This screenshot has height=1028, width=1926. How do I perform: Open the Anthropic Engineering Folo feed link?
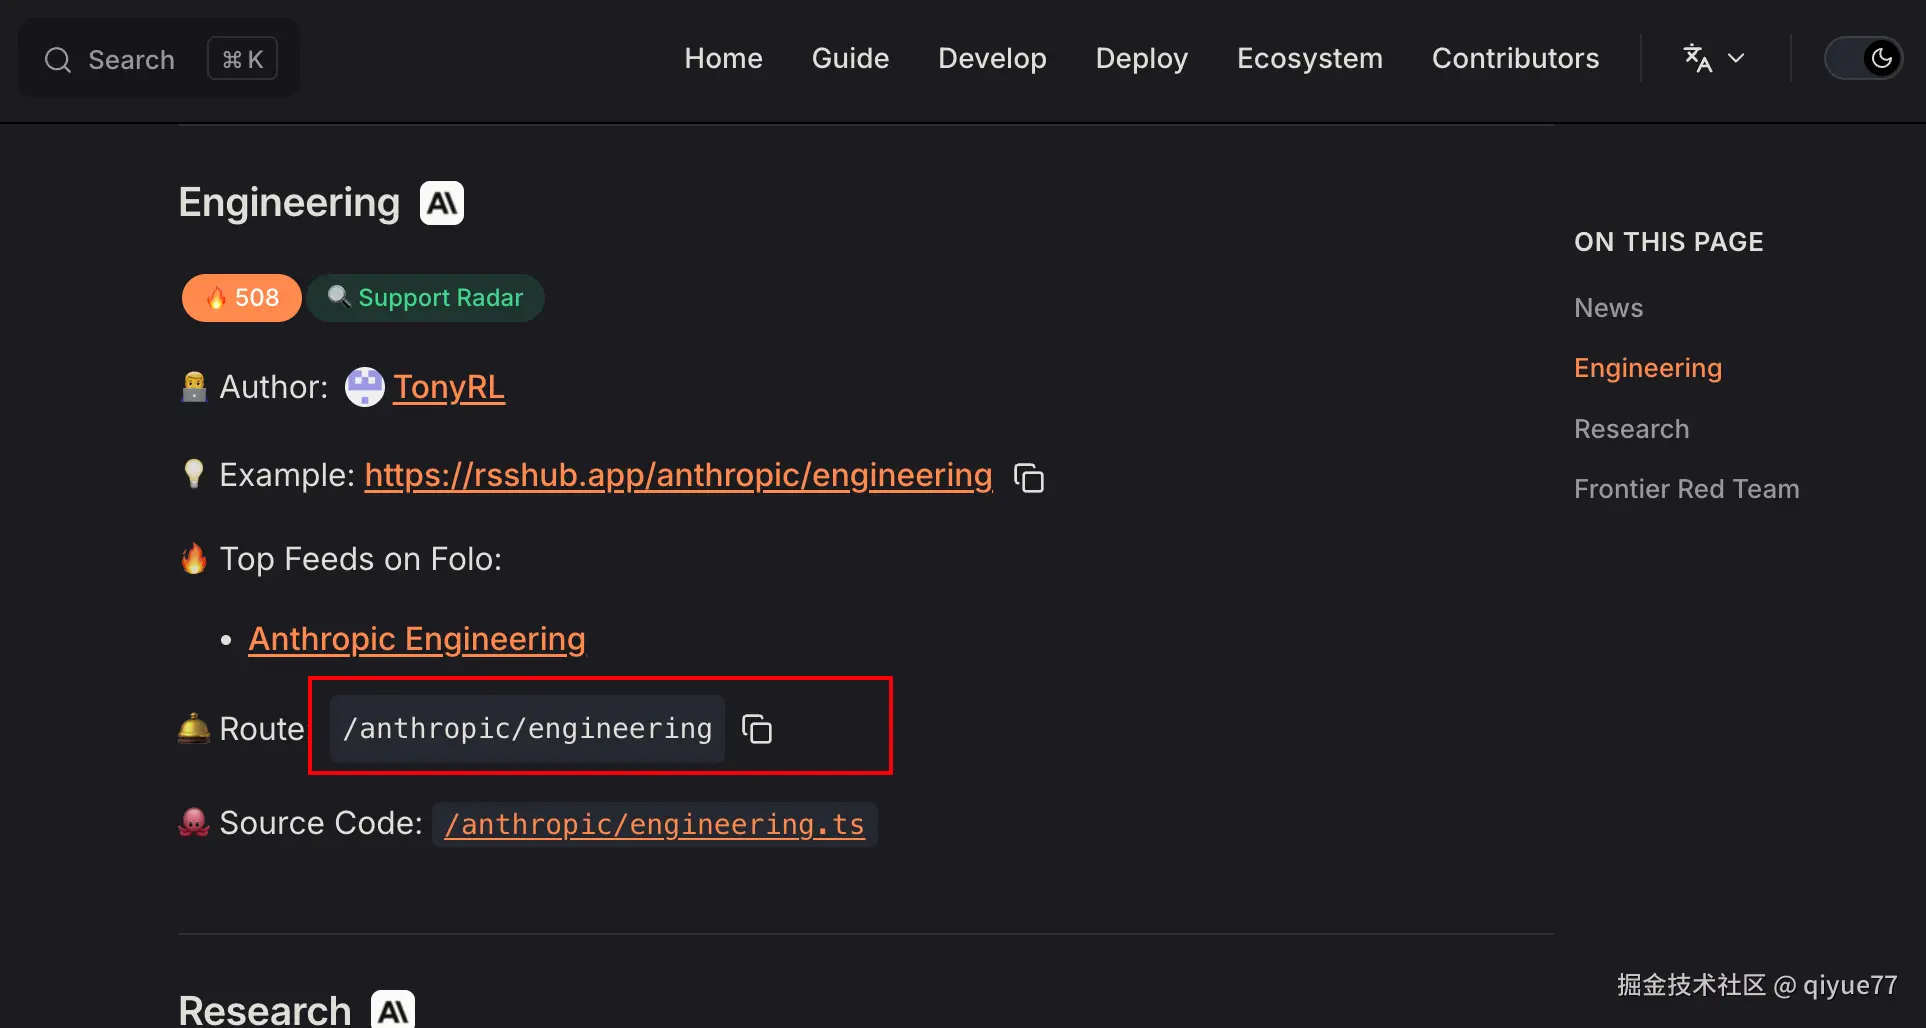click(x=417, y=639)
